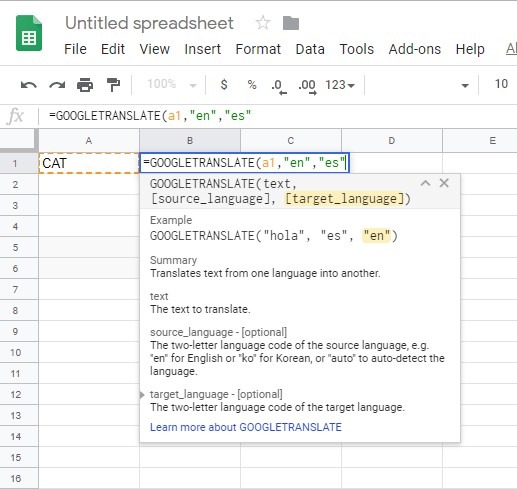Screen dimensions: 517x489
Task: Click the source_language - [optional] heading
Action: 218,332
